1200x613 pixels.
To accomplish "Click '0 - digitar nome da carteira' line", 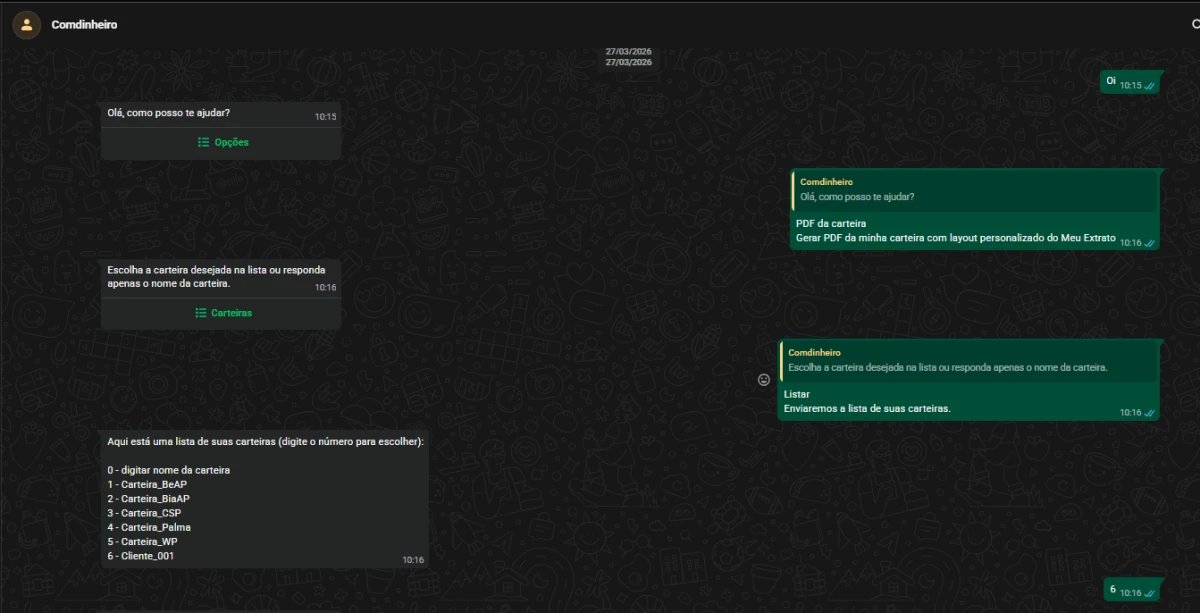I will [168, 470].
